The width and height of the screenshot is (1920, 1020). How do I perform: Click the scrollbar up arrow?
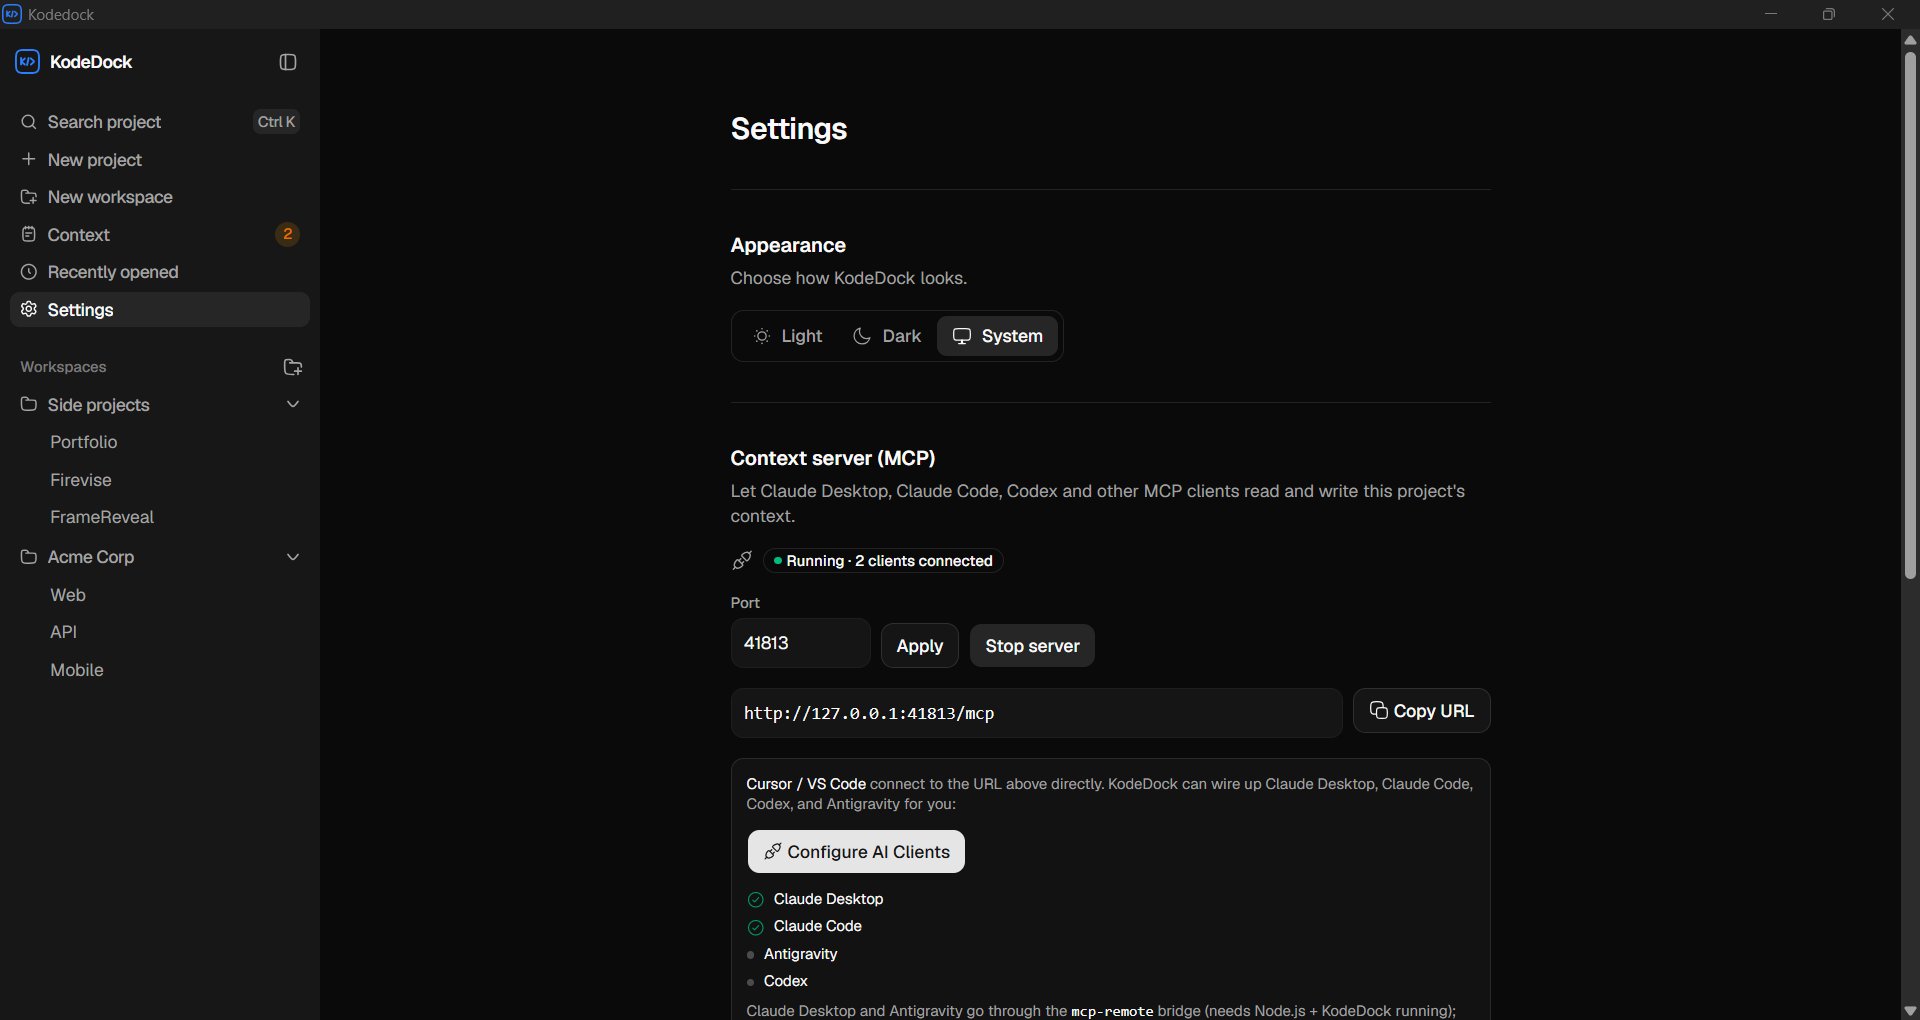(1910, 39)
